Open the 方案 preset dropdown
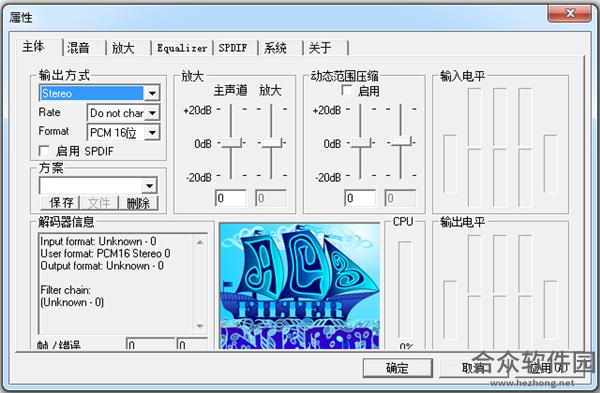 pos(149,186)
